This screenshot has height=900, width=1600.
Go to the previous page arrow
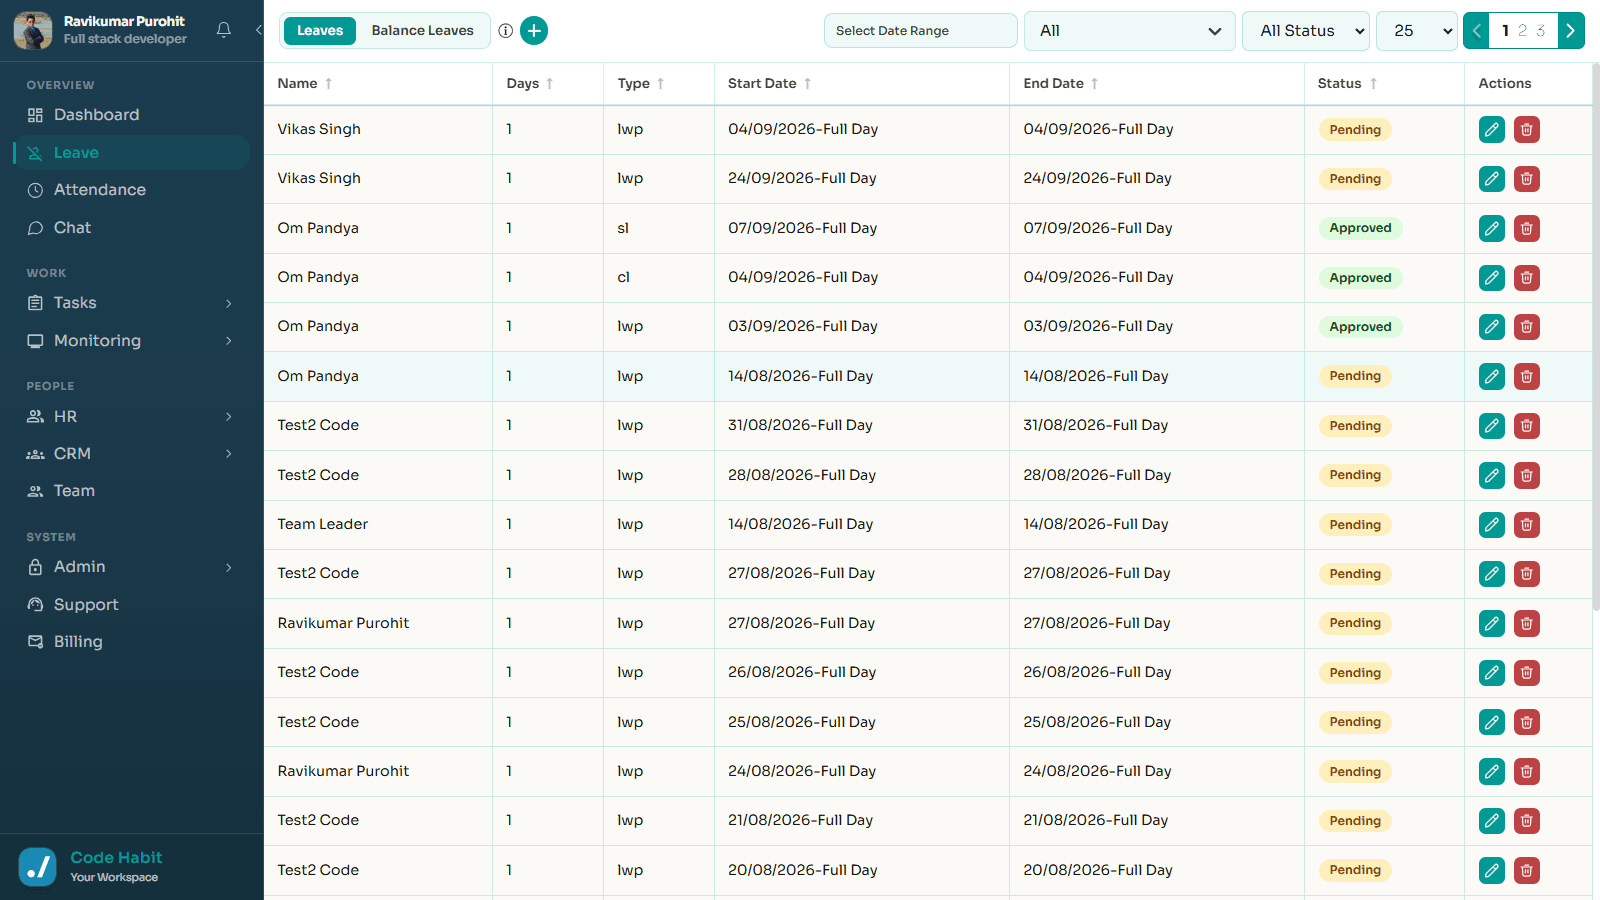[x=1476, y=31]
